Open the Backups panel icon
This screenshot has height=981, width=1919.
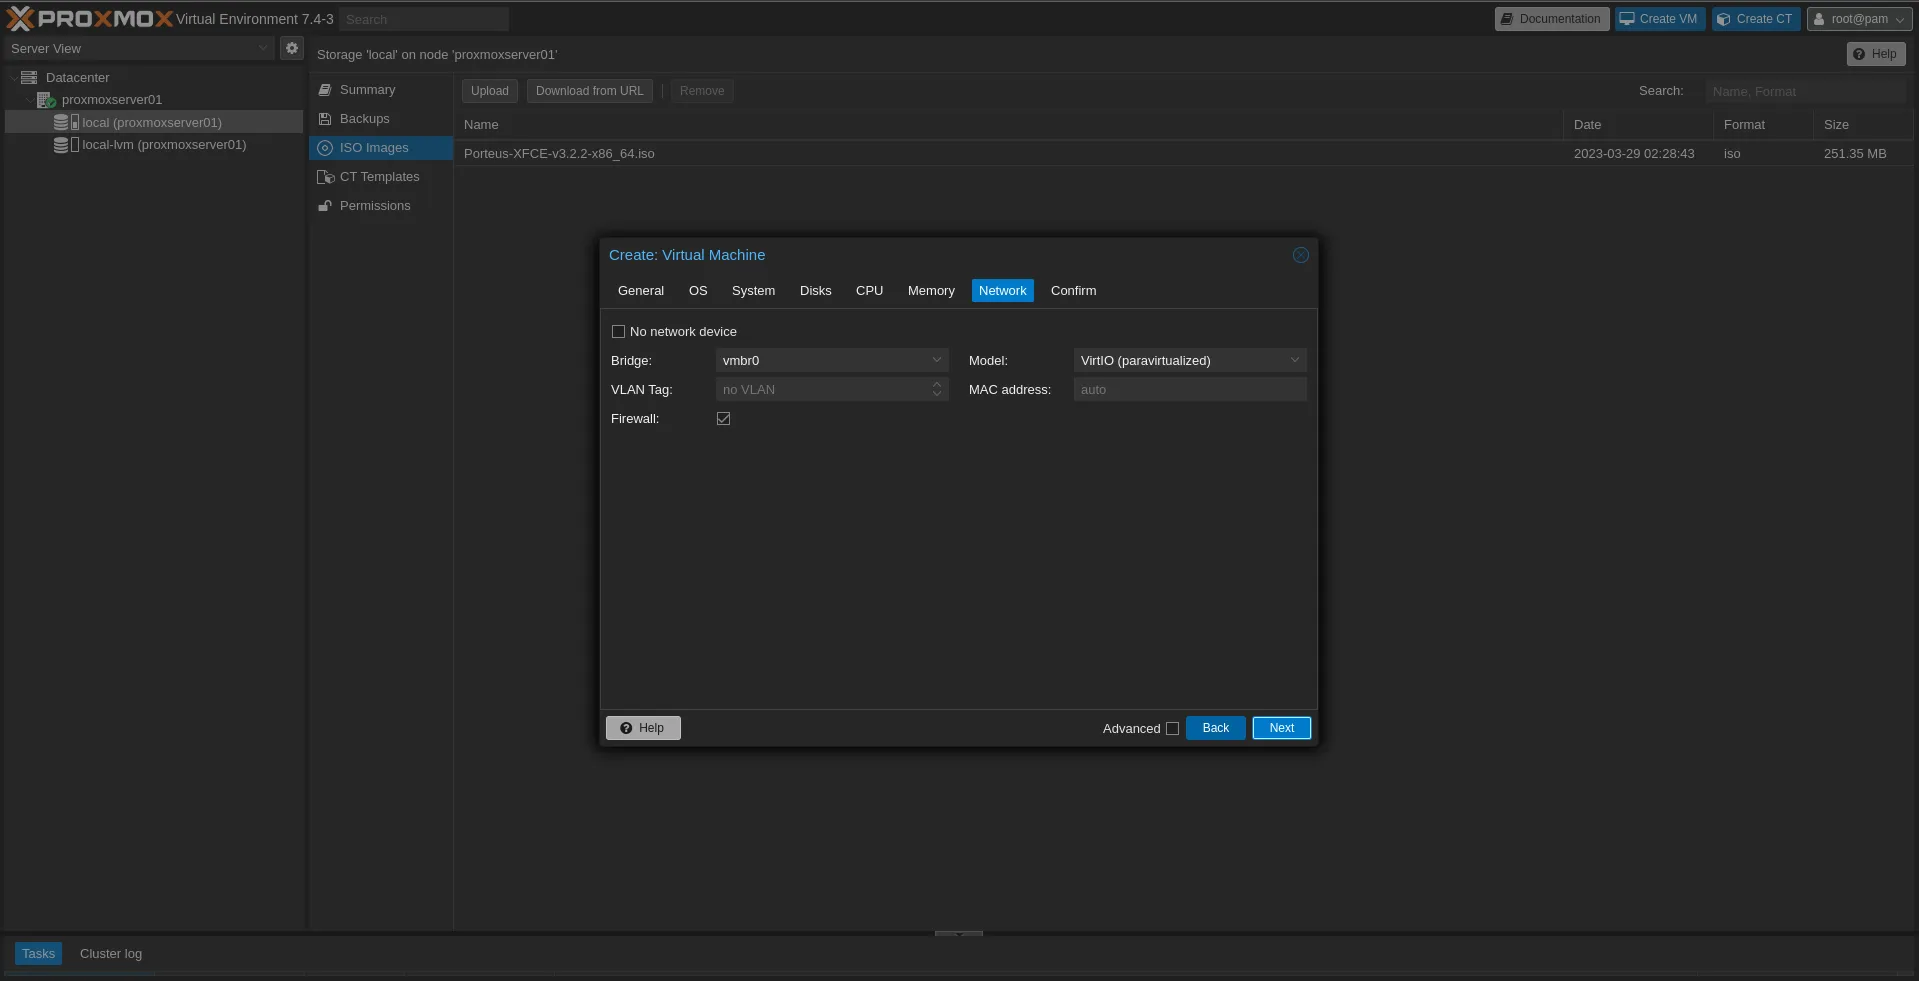325,119
